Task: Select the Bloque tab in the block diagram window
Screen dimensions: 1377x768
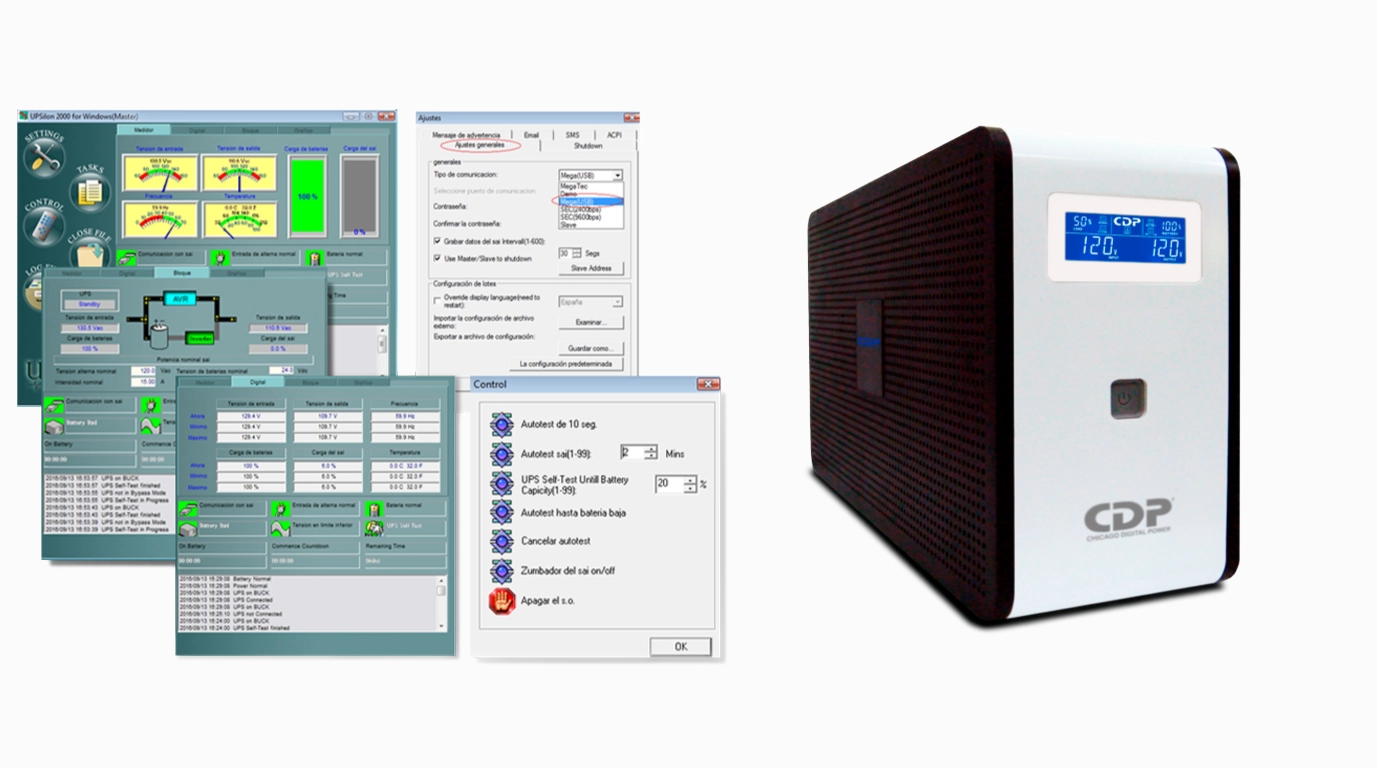Action: tap(182, 272)
